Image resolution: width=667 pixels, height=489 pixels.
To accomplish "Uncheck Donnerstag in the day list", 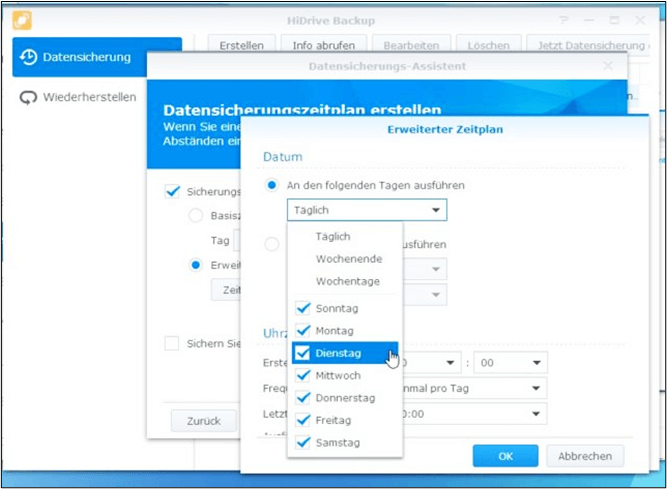I will [303, 398].
